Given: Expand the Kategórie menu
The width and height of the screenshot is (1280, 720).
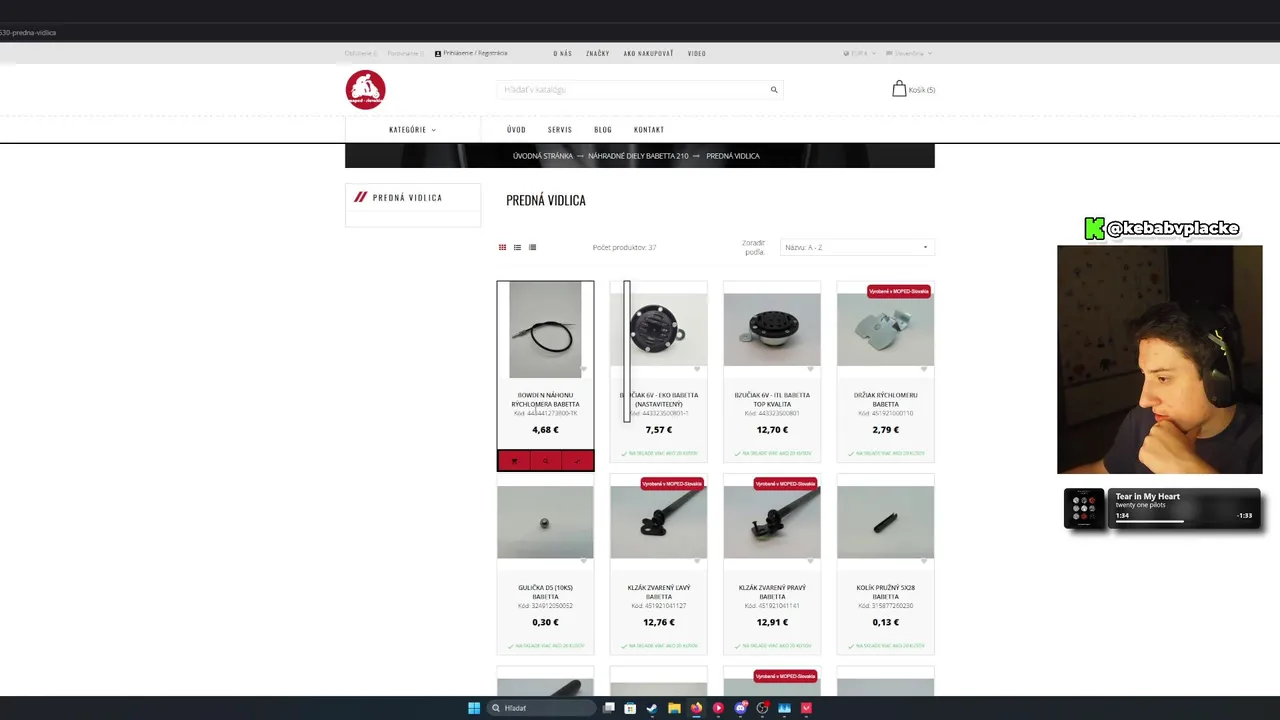Looking at the screenshot, I should point(412,129).
